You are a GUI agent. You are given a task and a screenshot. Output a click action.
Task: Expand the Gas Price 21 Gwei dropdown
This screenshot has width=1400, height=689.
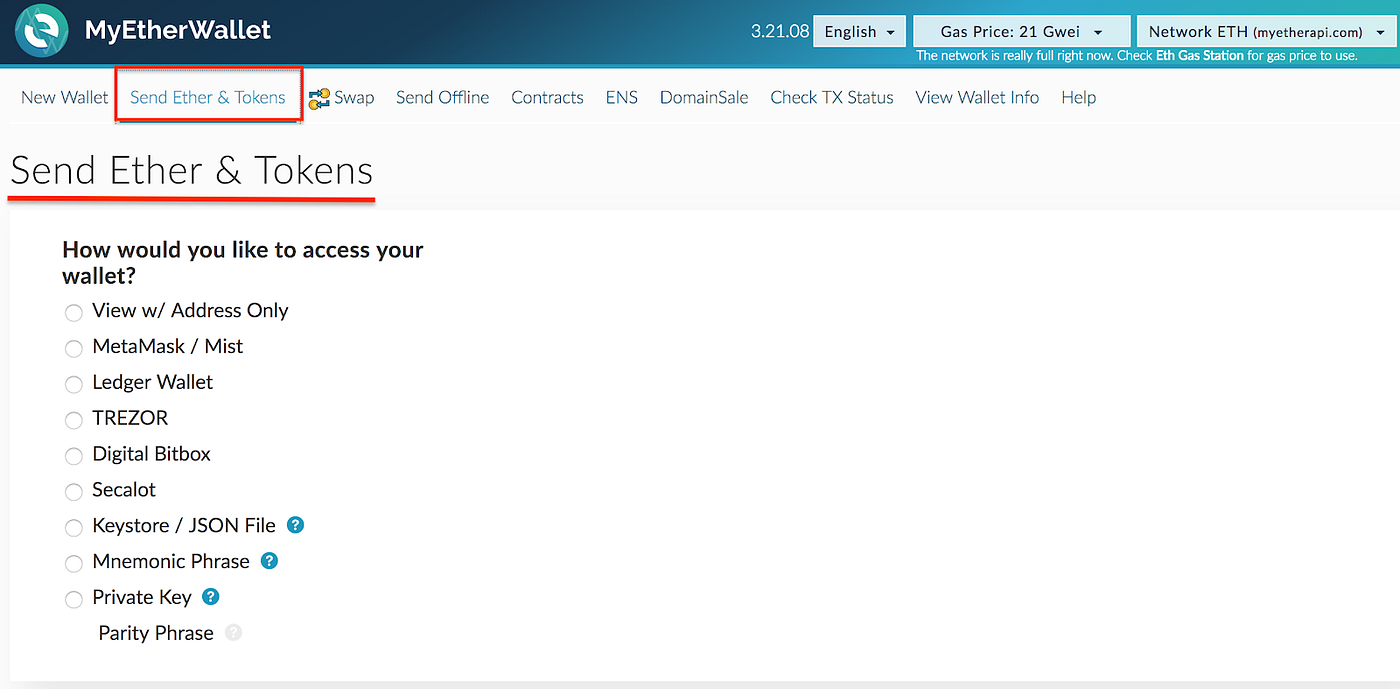(1021, 31)
